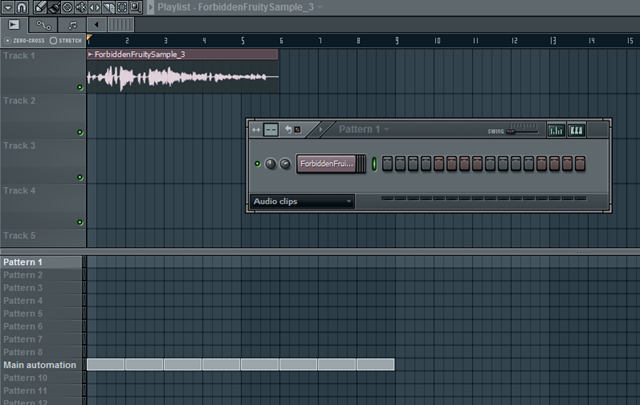
Task: Adjust the Swing slider
Action: pos(522,131)
